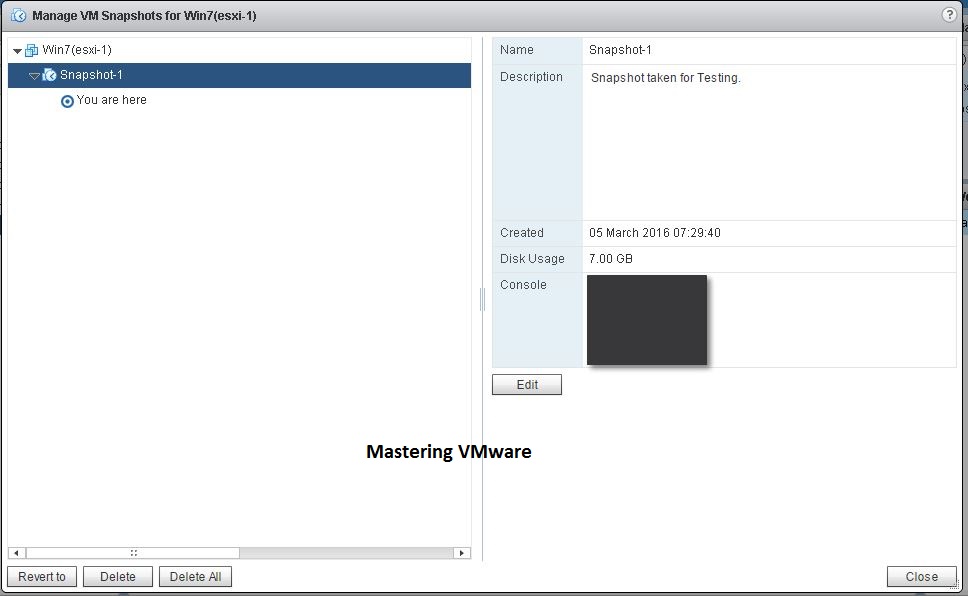
Task: Click the Console field label
Action: click(523, 285)
